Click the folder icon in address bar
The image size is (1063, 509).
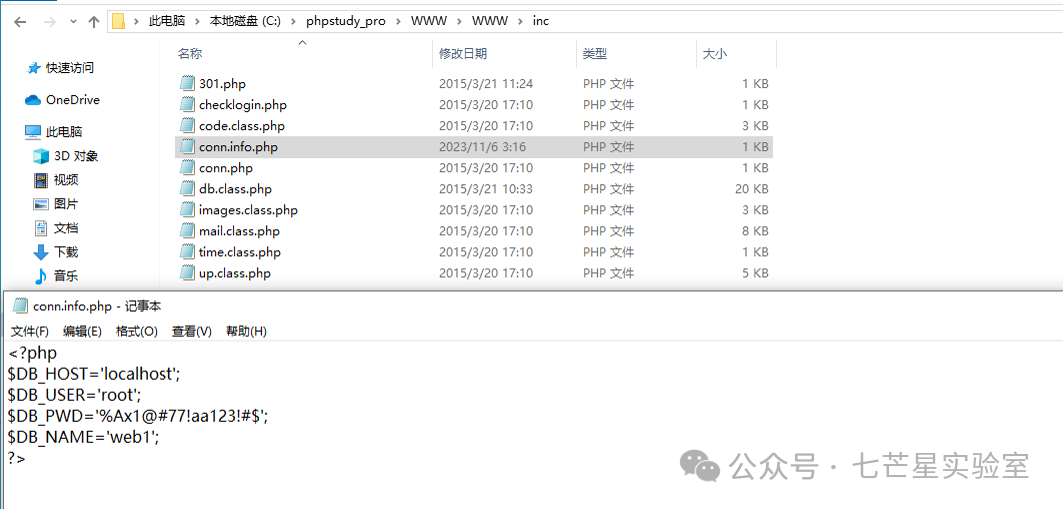(119, 21)
